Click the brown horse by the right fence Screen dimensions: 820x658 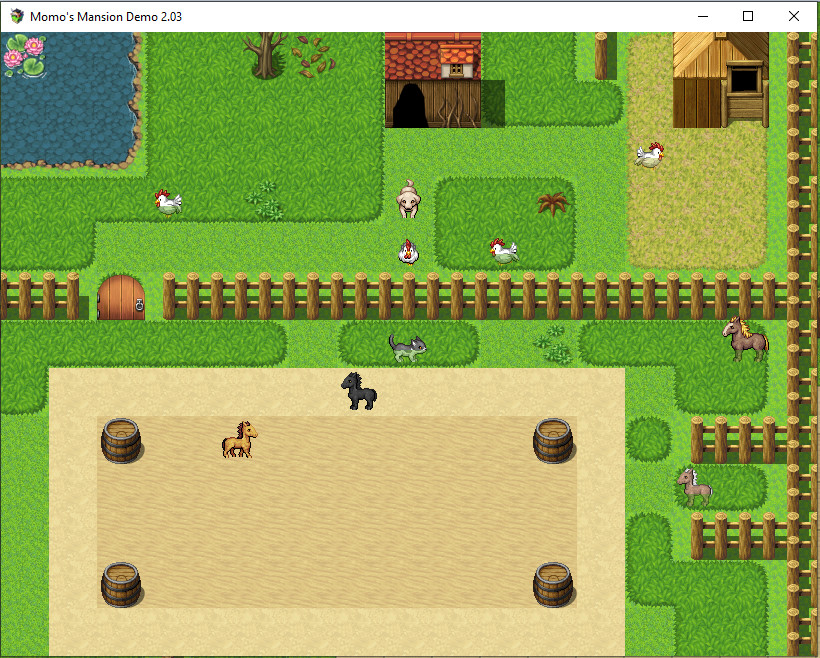(744, 340)
